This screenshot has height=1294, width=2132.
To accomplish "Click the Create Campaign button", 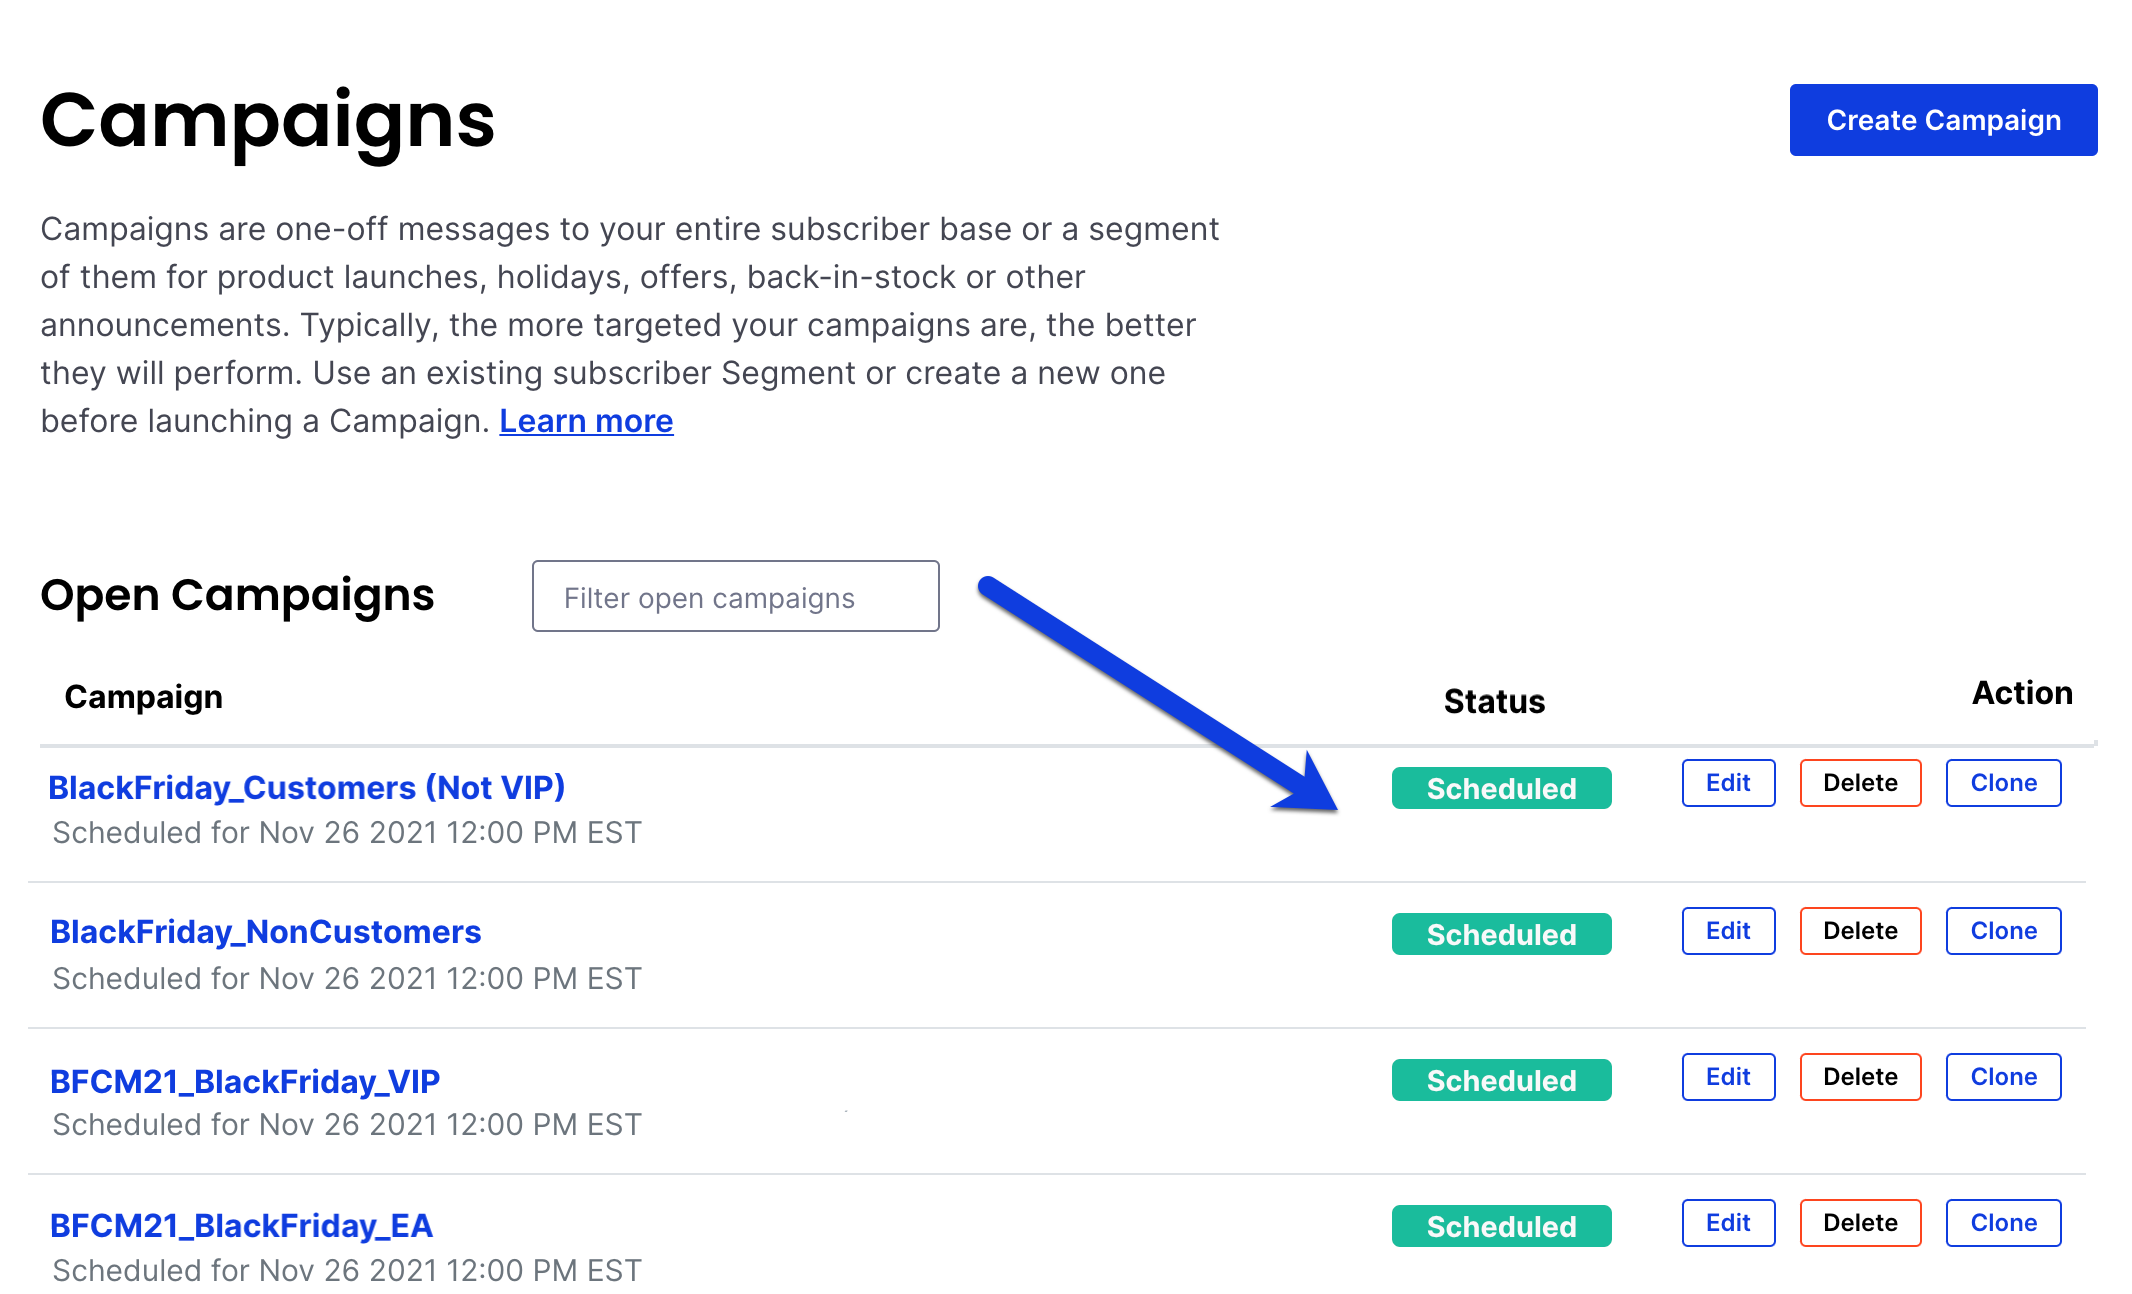I will click(x=1943, y=120).
